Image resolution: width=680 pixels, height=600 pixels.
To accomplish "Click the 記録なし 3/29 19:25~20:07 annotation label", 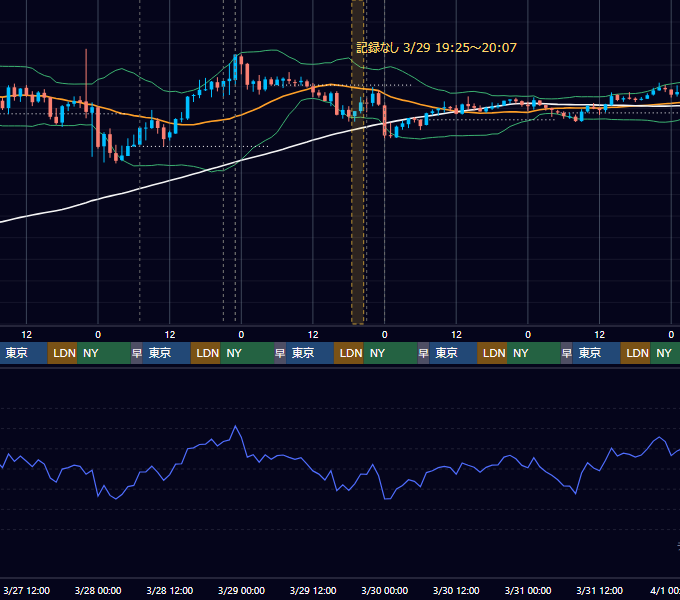I will 436,48.
